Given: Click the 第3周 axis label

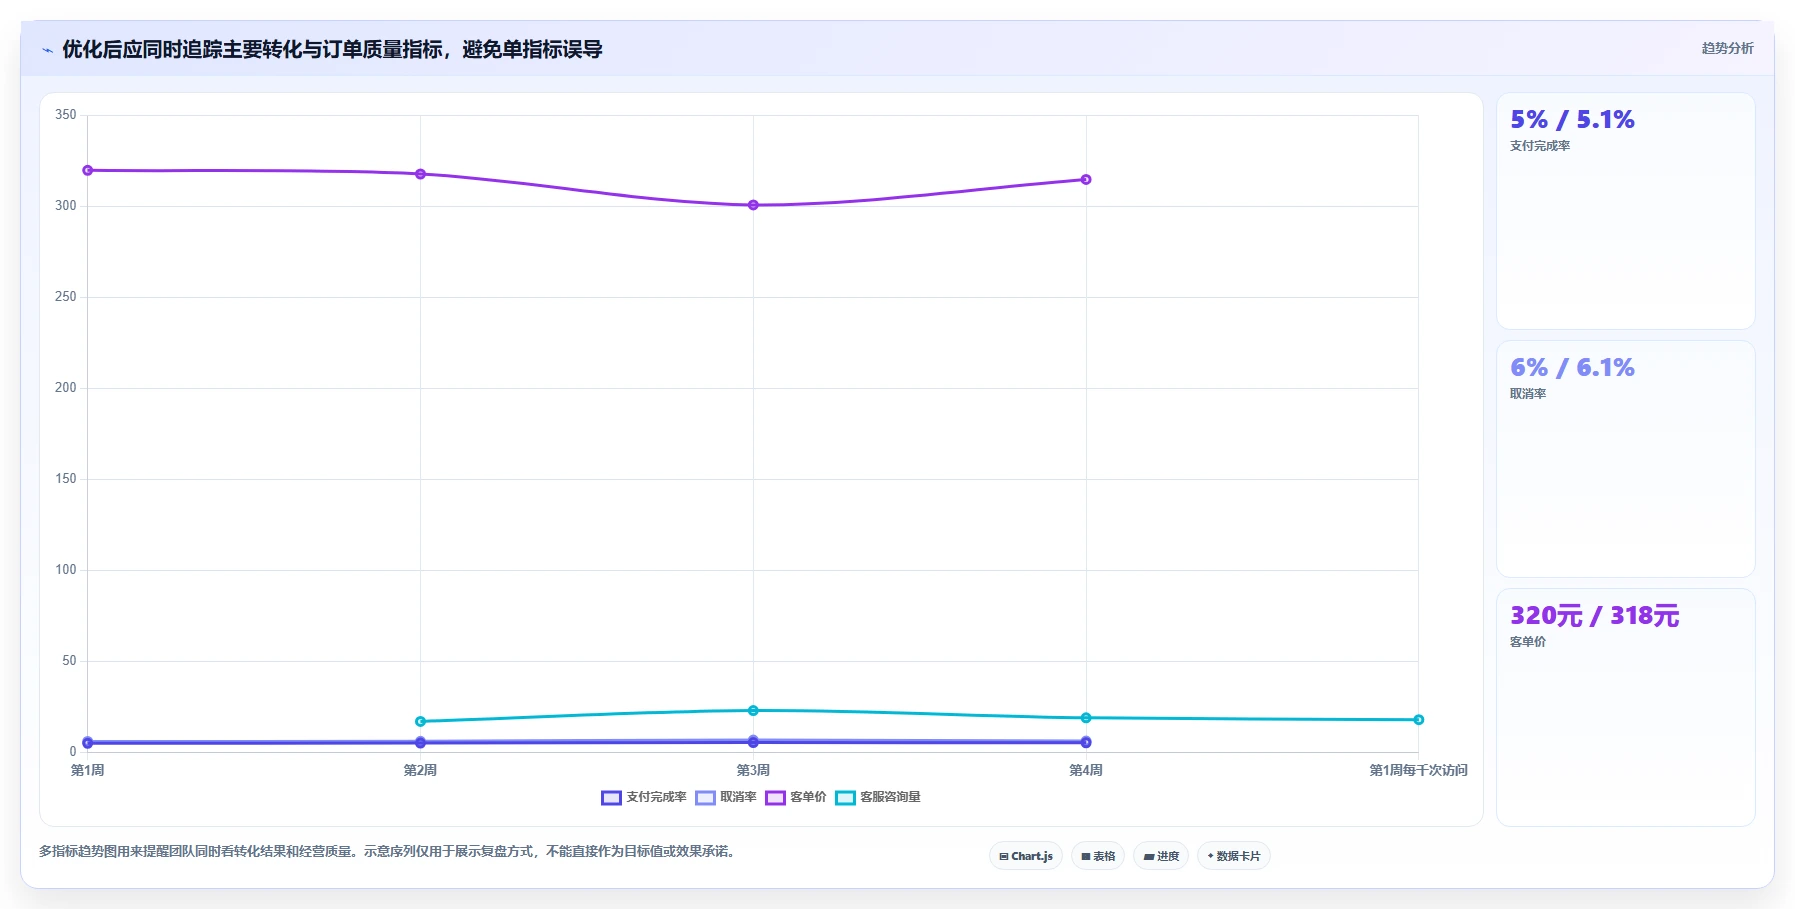Looking at the screenshot, I should pos(753,770).
